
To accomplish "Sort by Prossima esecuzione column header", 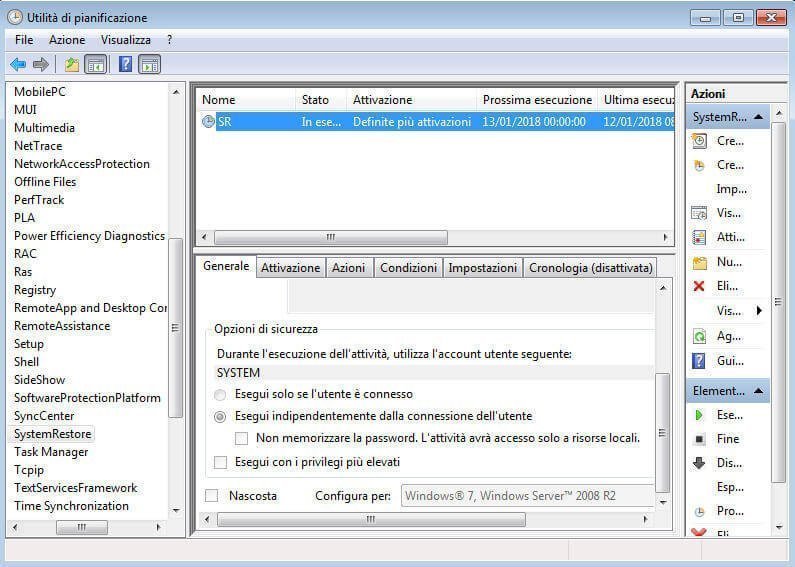I will [x=537, y=100].
